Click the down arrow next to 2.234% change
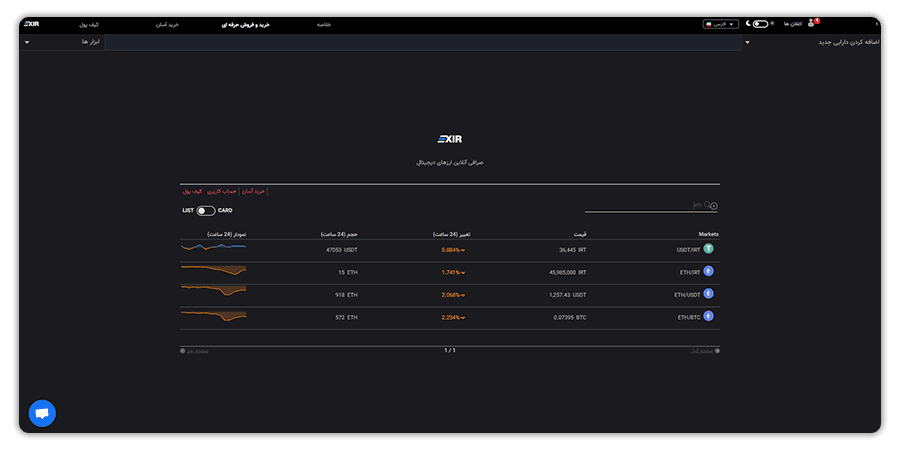Image resolution: width=900 pixels, height=450 pixels. pyautogui.click(x=463, y=317)
